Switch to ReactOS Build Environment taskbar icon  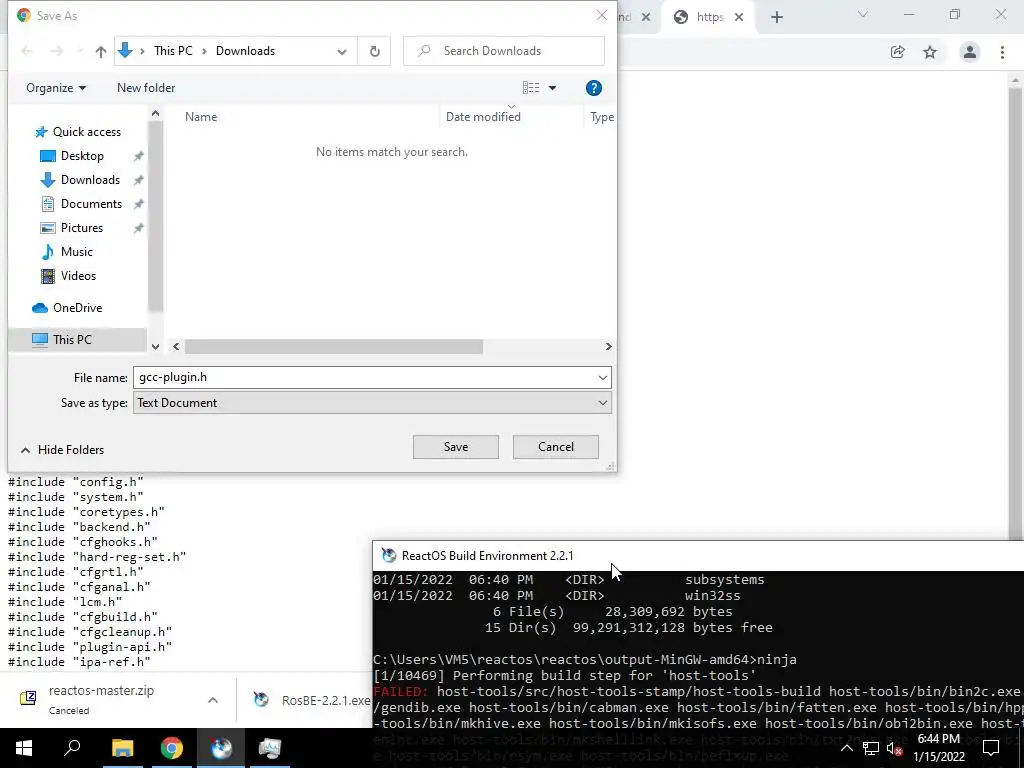221,748
